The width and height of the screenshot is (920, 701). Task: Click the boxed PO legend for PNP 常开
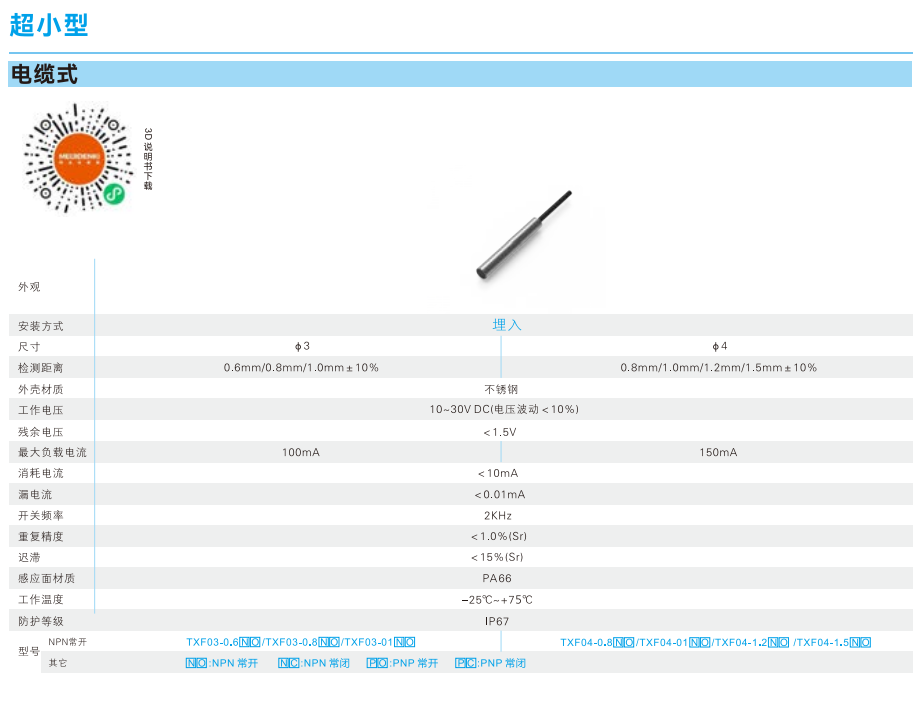pos(377,663)
